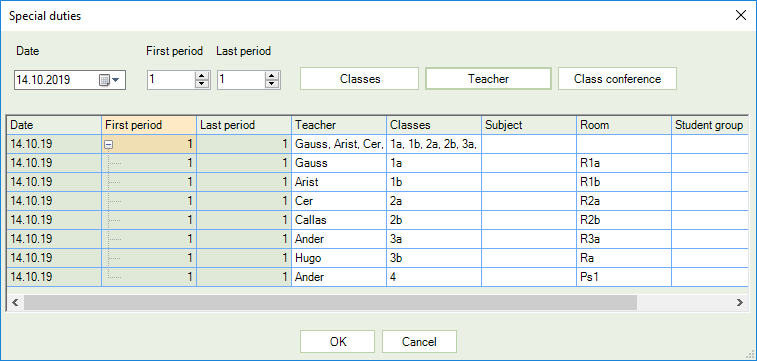
Task: Close the Special duties dialog
Action: click(740, 15)
